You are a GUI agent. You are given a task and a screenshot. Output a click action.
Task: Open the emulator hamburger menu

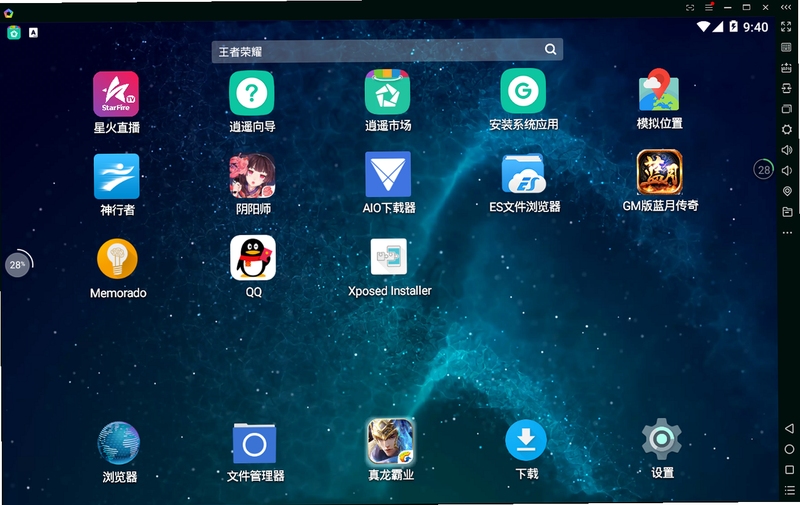[709, 7]
